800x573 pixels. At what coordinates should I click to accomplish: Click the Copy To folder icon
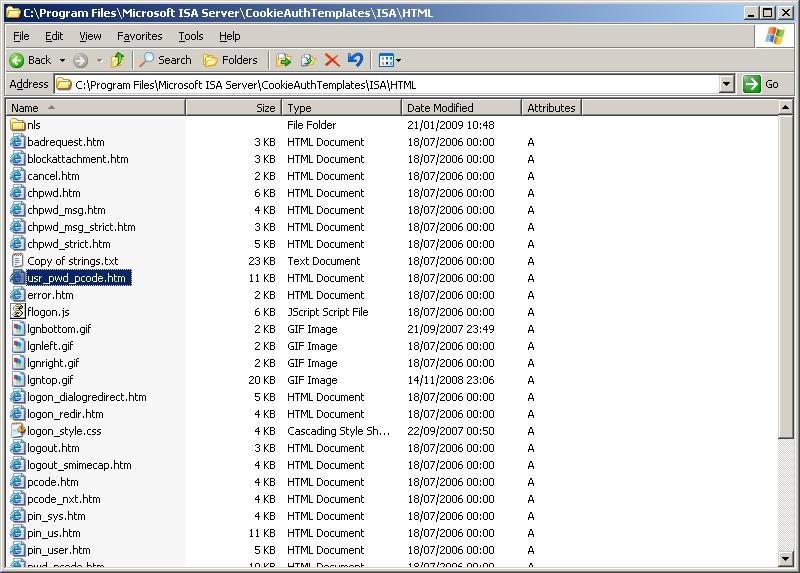click(308, 60)
